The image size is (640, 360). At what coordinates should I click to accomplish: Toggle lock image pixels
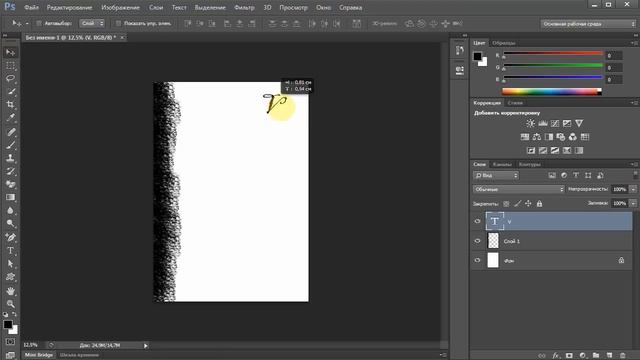point(518,204)
